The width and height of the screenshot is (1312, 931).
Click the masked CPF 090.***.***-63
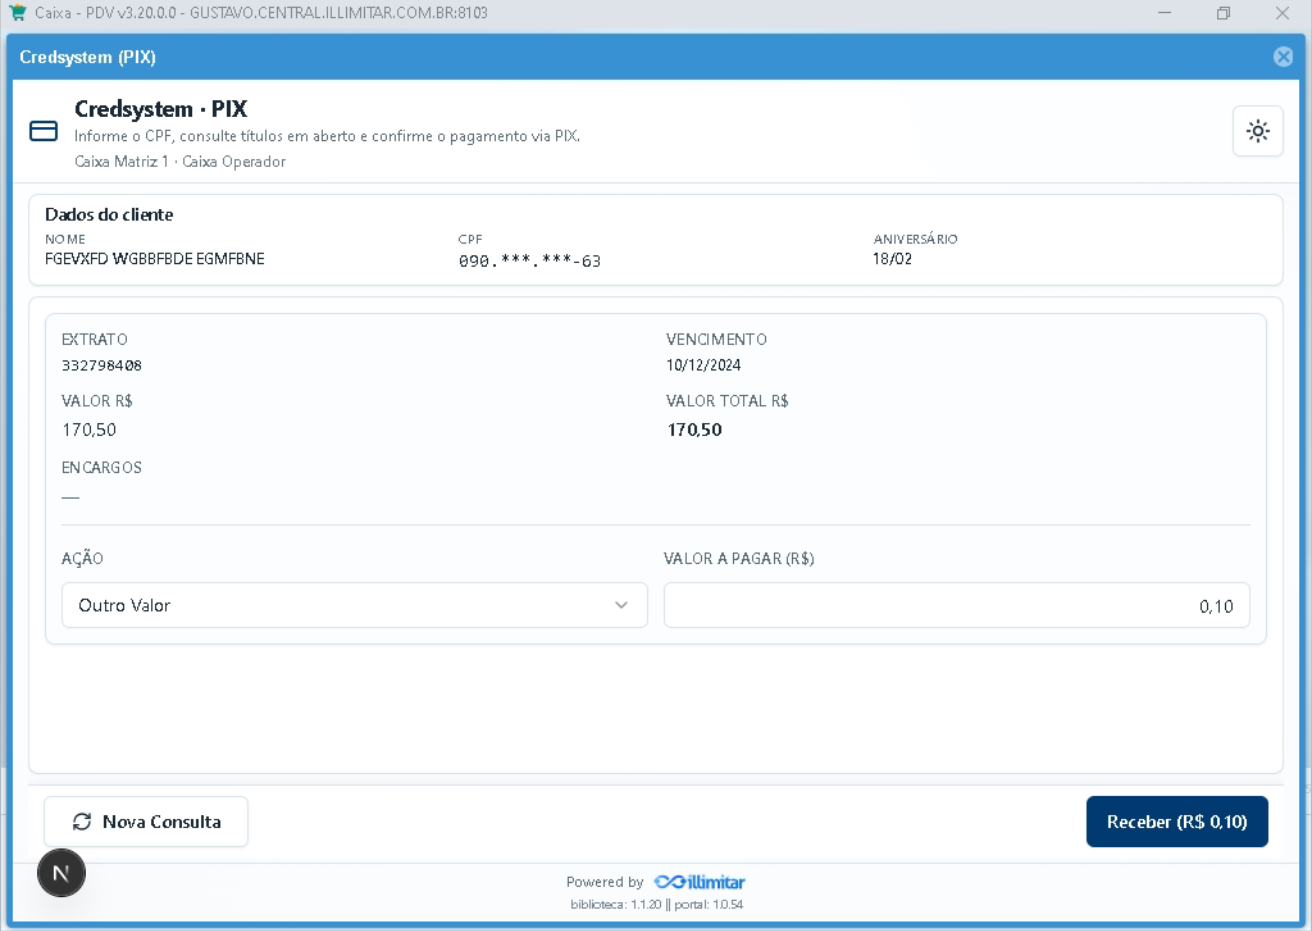(x=530, y=261)
